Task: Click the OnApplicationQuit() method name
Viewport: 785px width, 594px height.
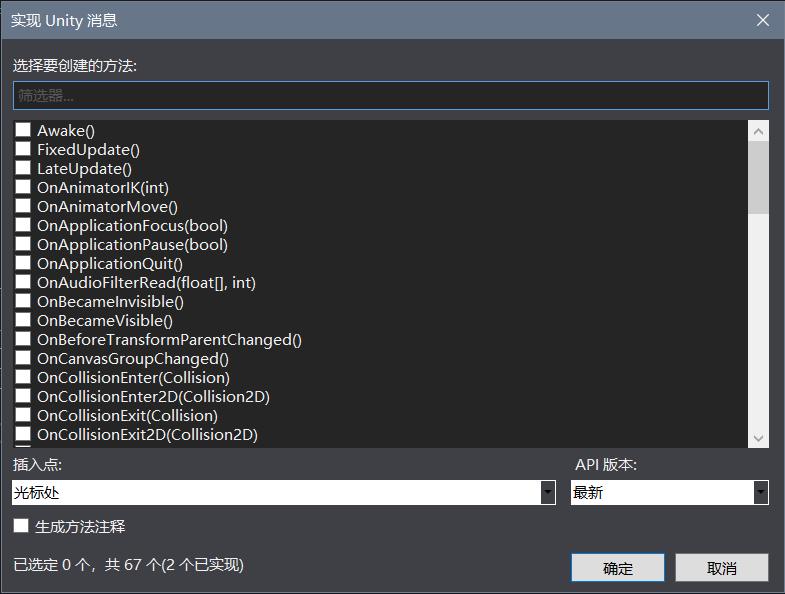Action: pyautogui.click(x=110, y=264)
